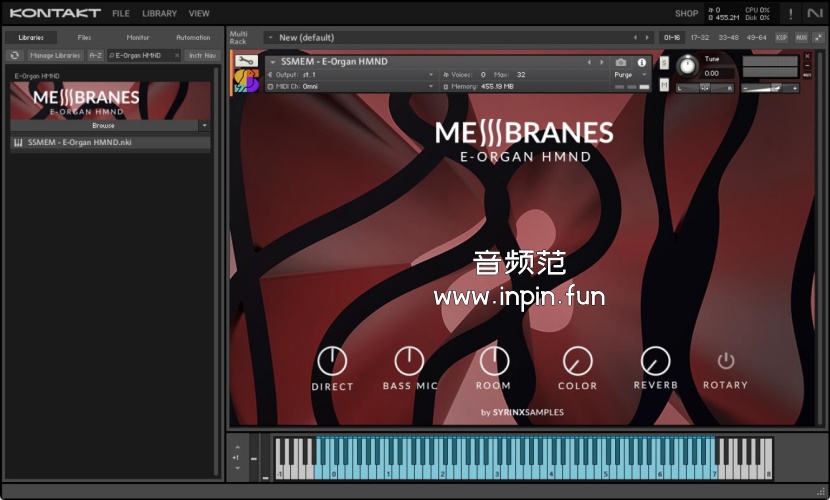Image resolution: width=830 pixels, height=500 pixels.
Task: Switch to the Automation tab
Action: [x=193, y=38]
